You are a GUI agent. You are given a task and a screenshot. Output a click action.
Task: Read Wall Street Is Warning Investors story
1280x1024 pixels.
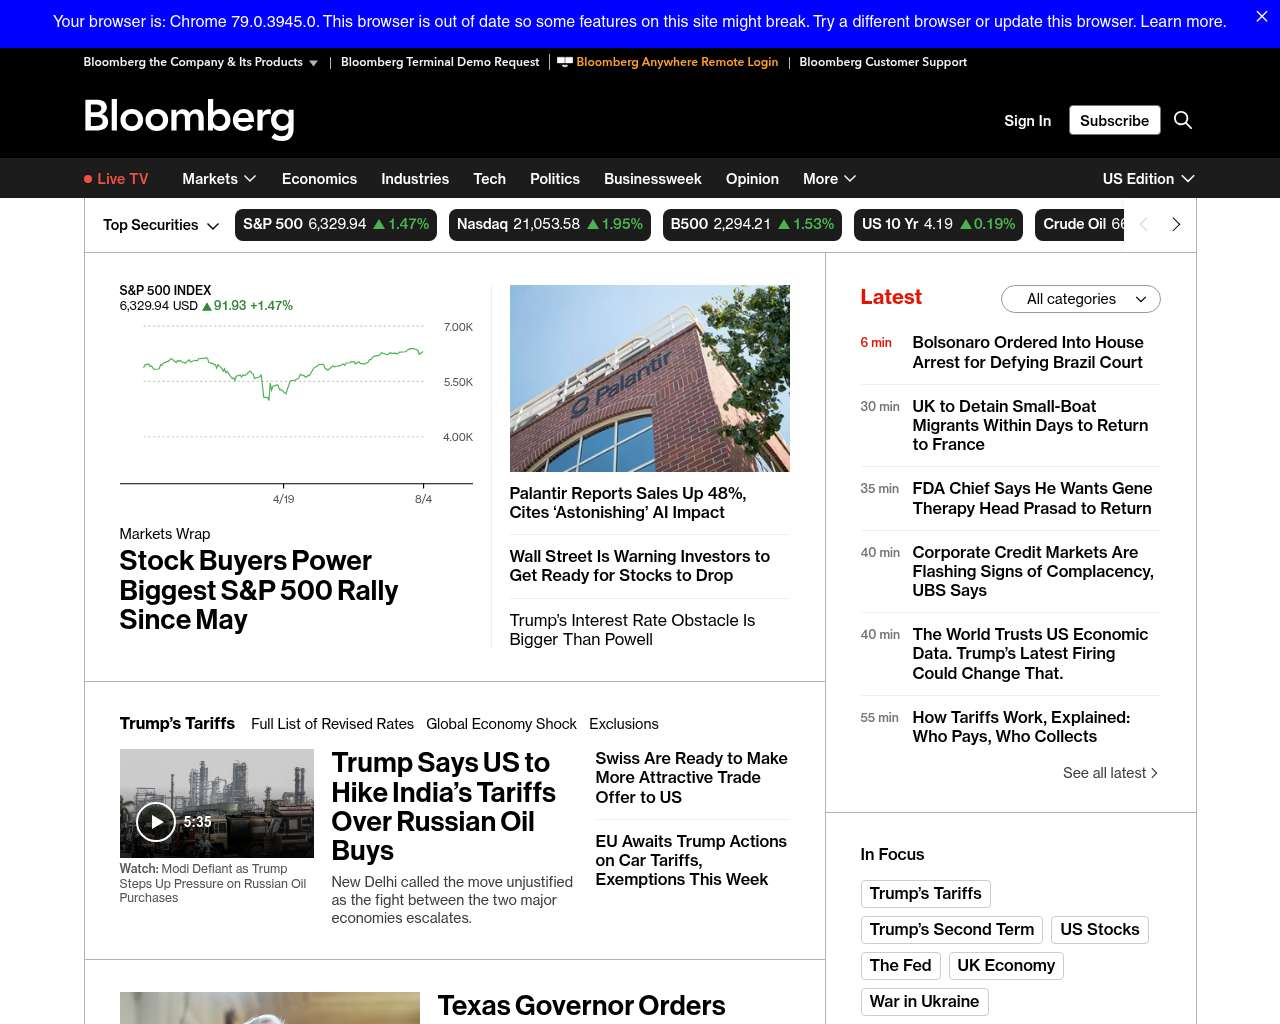640,566
